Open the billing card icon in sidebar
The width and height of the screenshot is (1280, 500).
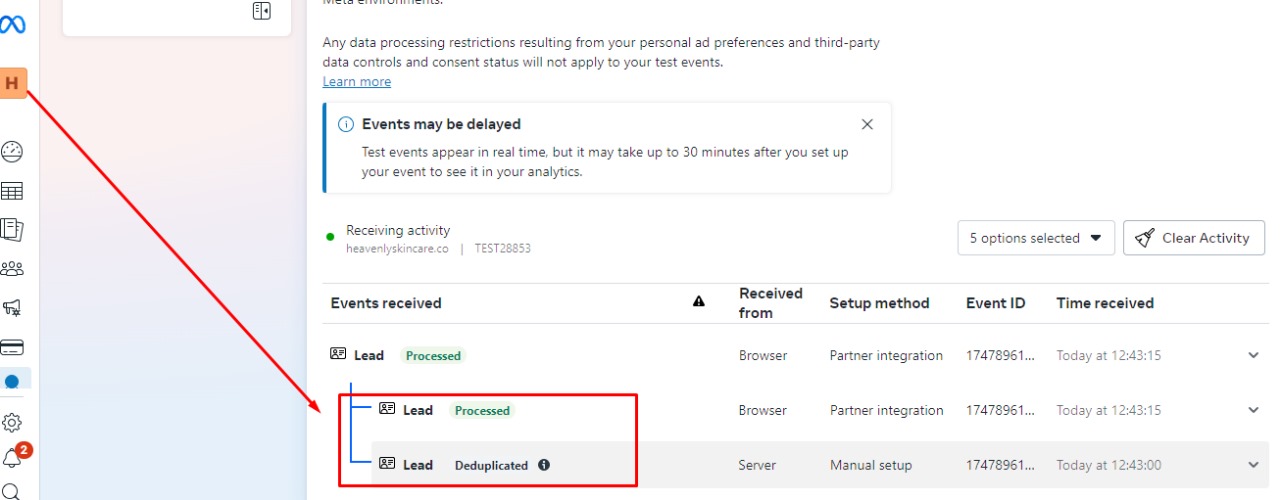(12, 347)
